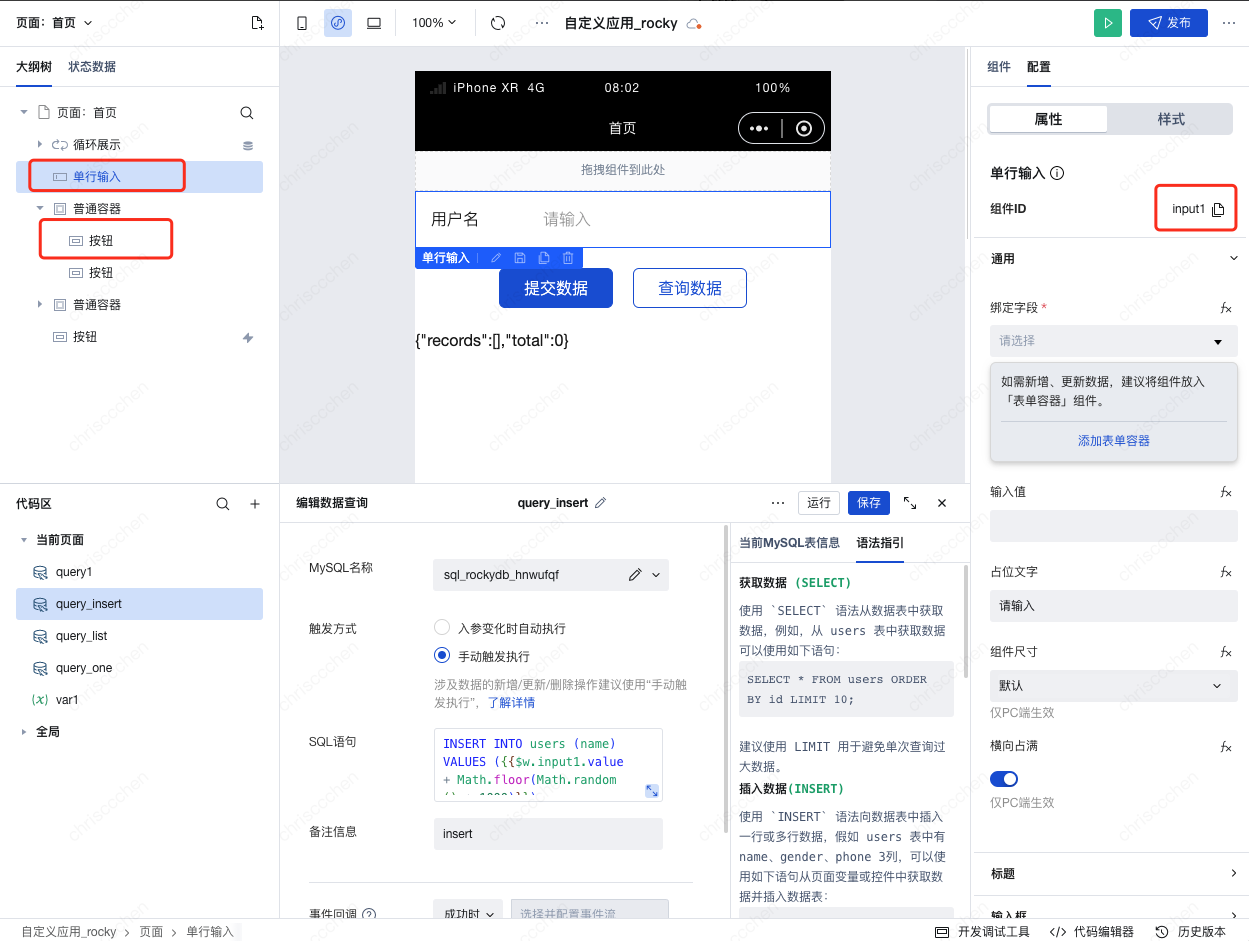
Task: Open fx expression for 占位文字
Action: pyautogui.click(x=1225, y=572)
